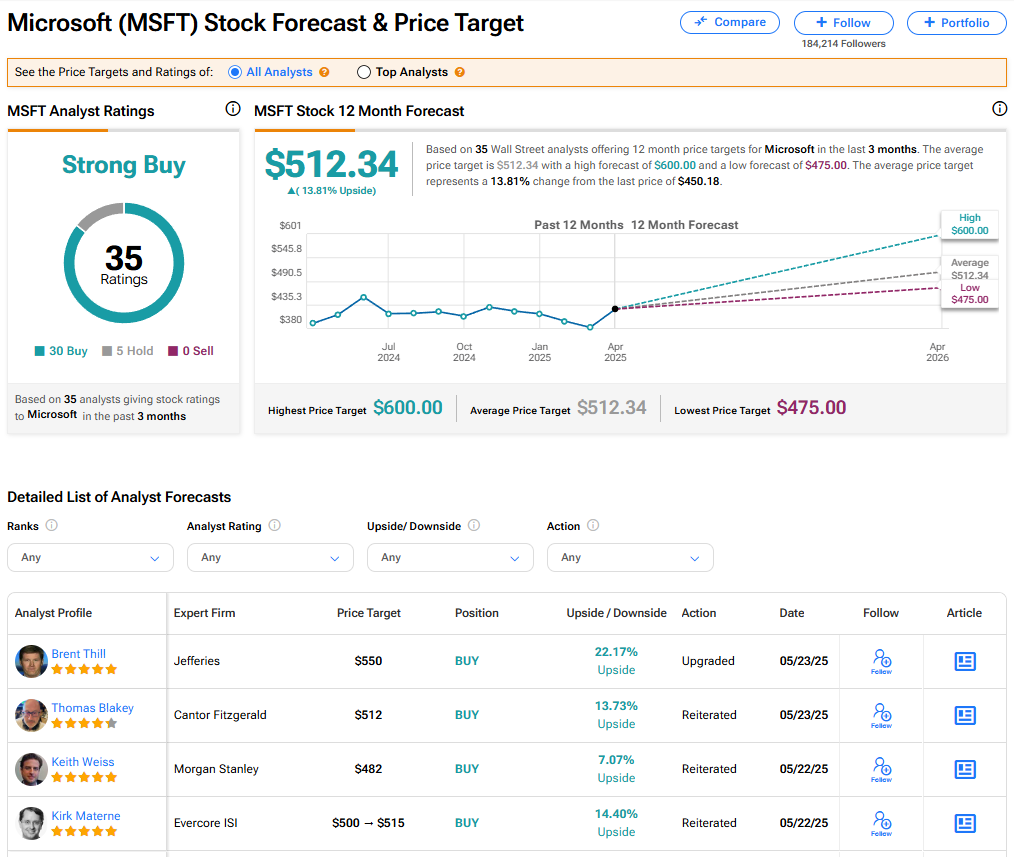Viewport: 1014px width, 857px height.
Task: Click info icon at forecast panel's right
Action: pyautogui.click(x=998, y=109)
